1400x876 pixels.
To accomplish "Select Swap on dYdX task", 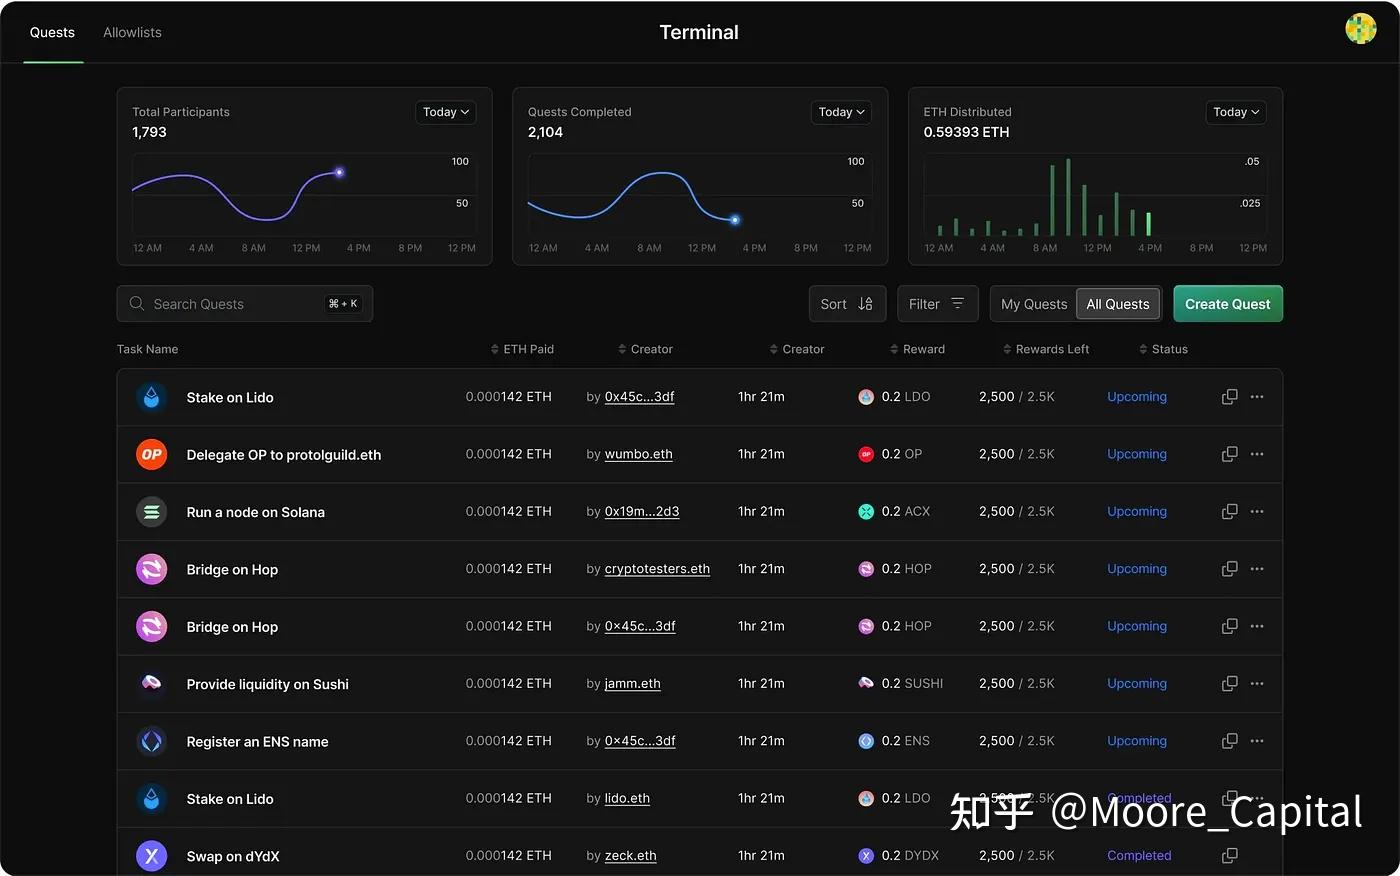I will pyautogui.click(x=233, y=857).
